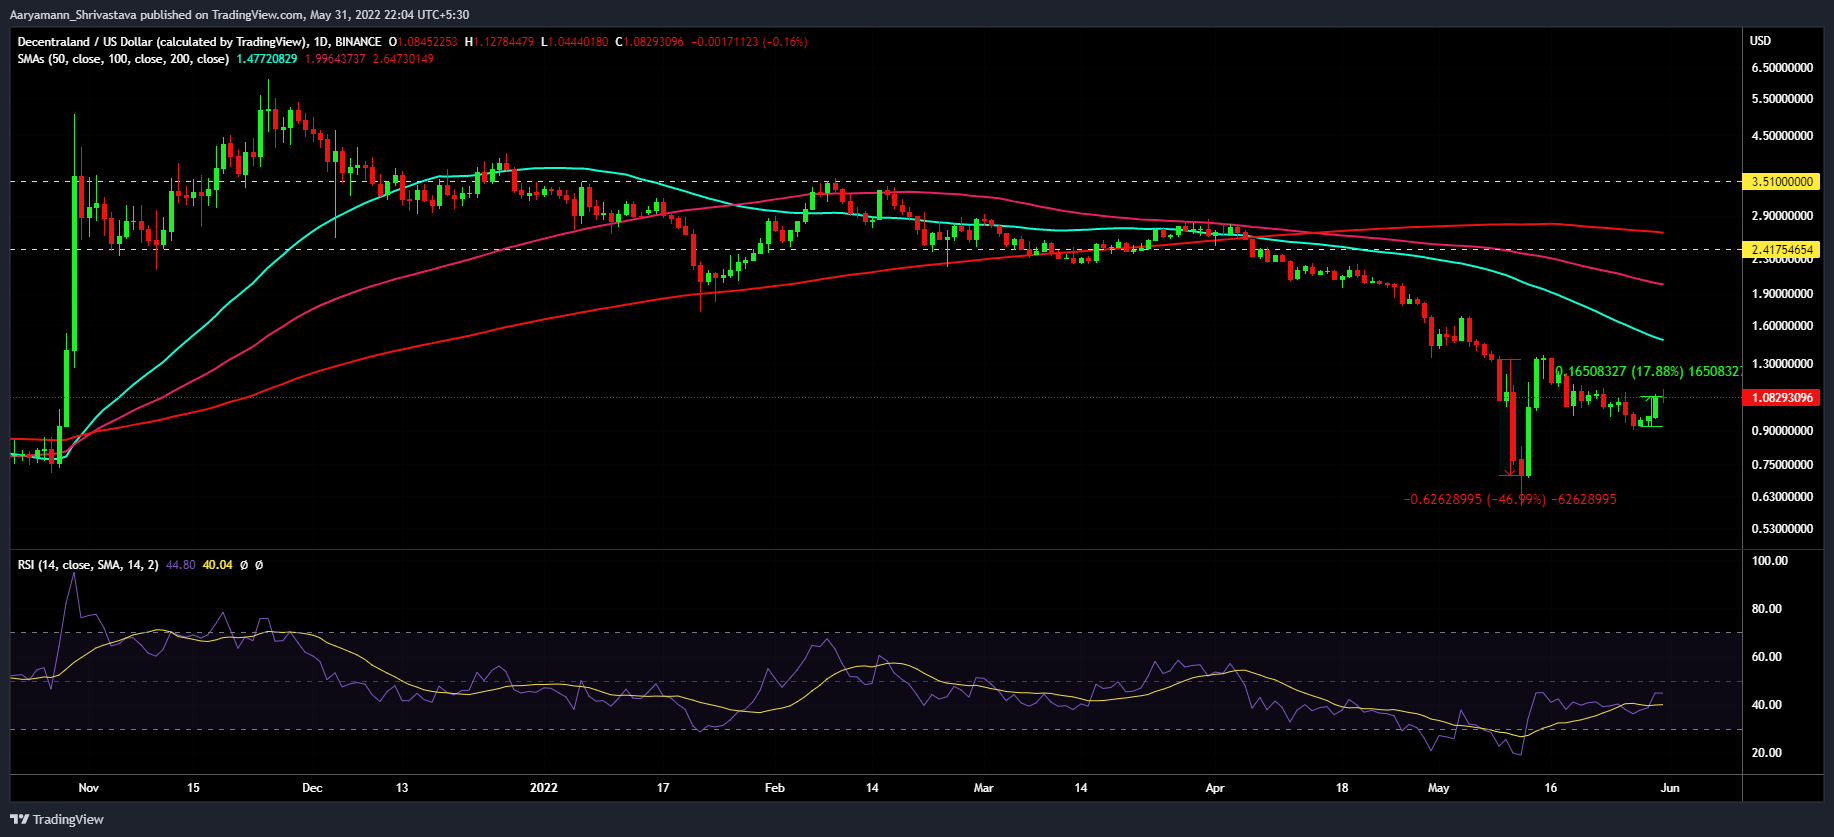This screenshot has width=1834, height=837.
Task: Click the red current price label 1.08293096
Action: click(1781, 398)
